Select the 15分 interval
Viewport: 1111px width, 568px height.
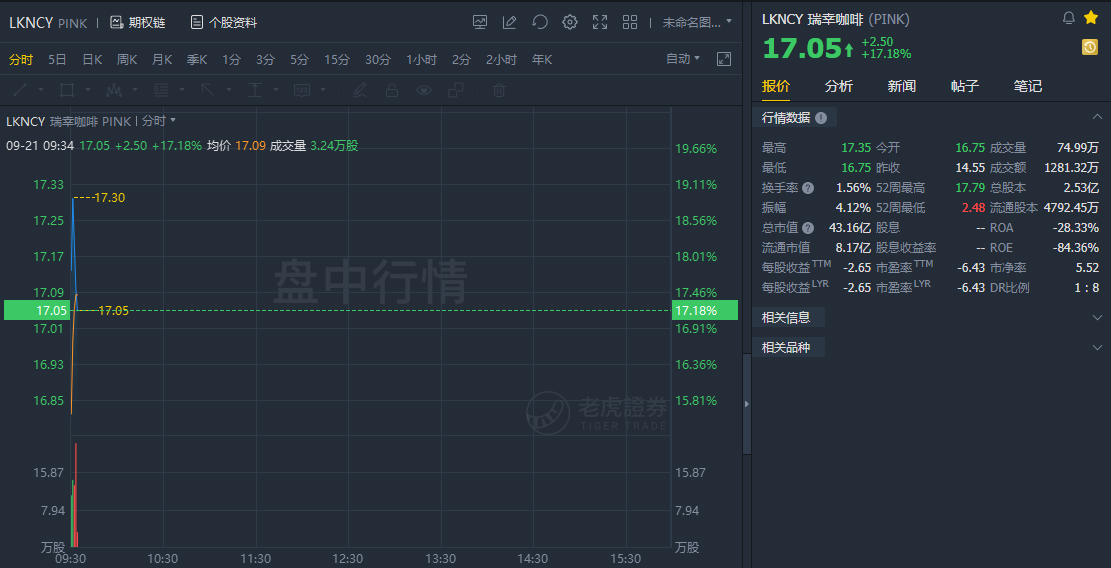(x=337, y=59)
